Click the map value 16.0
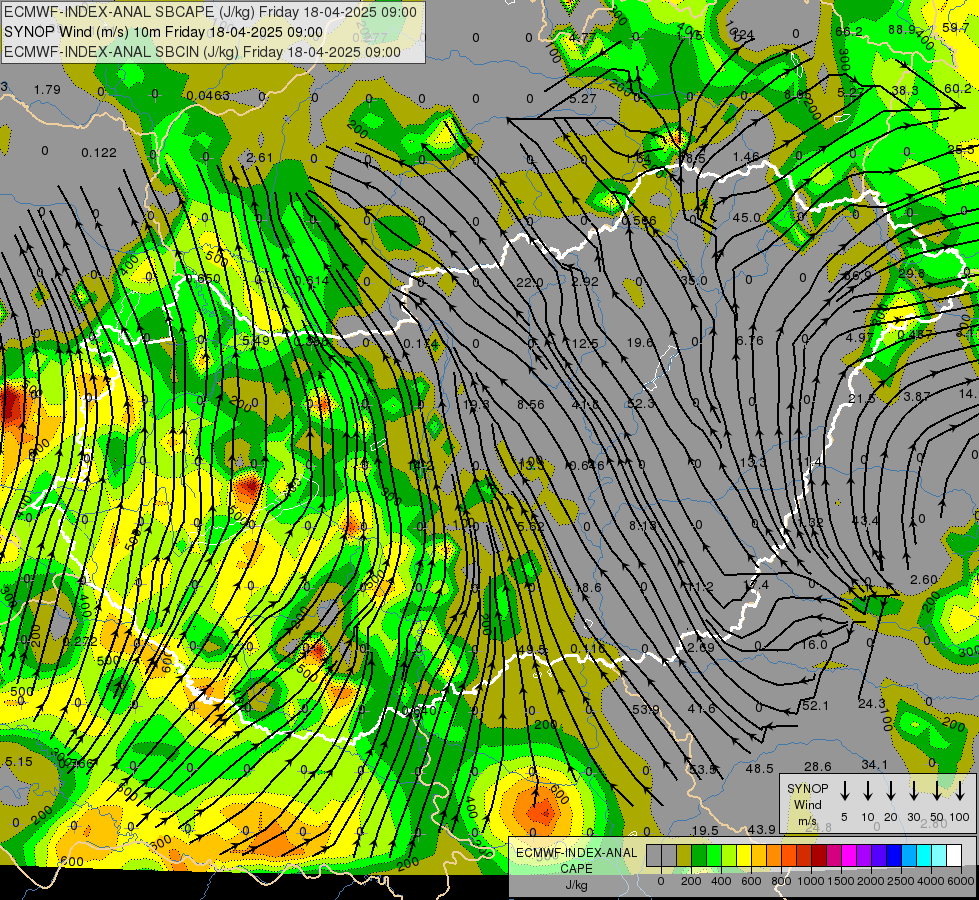This screenshot has width=979, height=900. (x=814, y=644)
